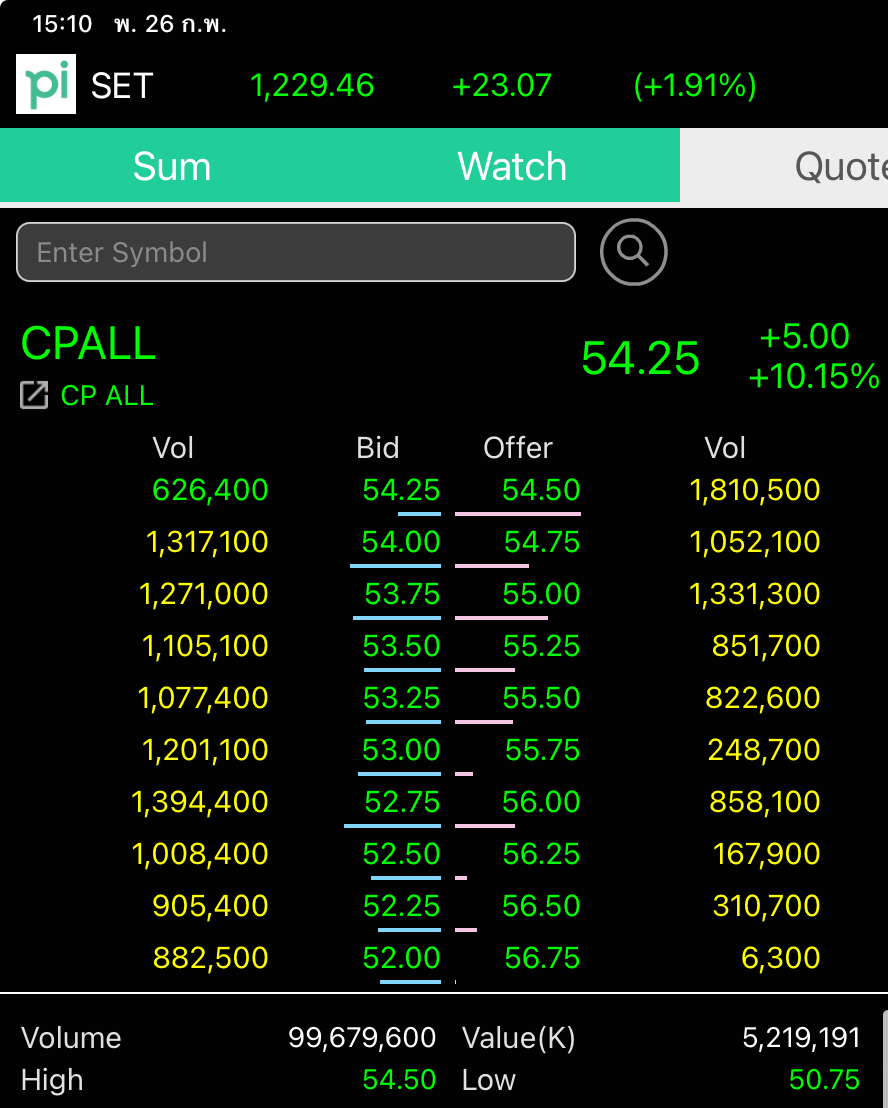Click bid volume 1,317,100

tap(207, 542)
